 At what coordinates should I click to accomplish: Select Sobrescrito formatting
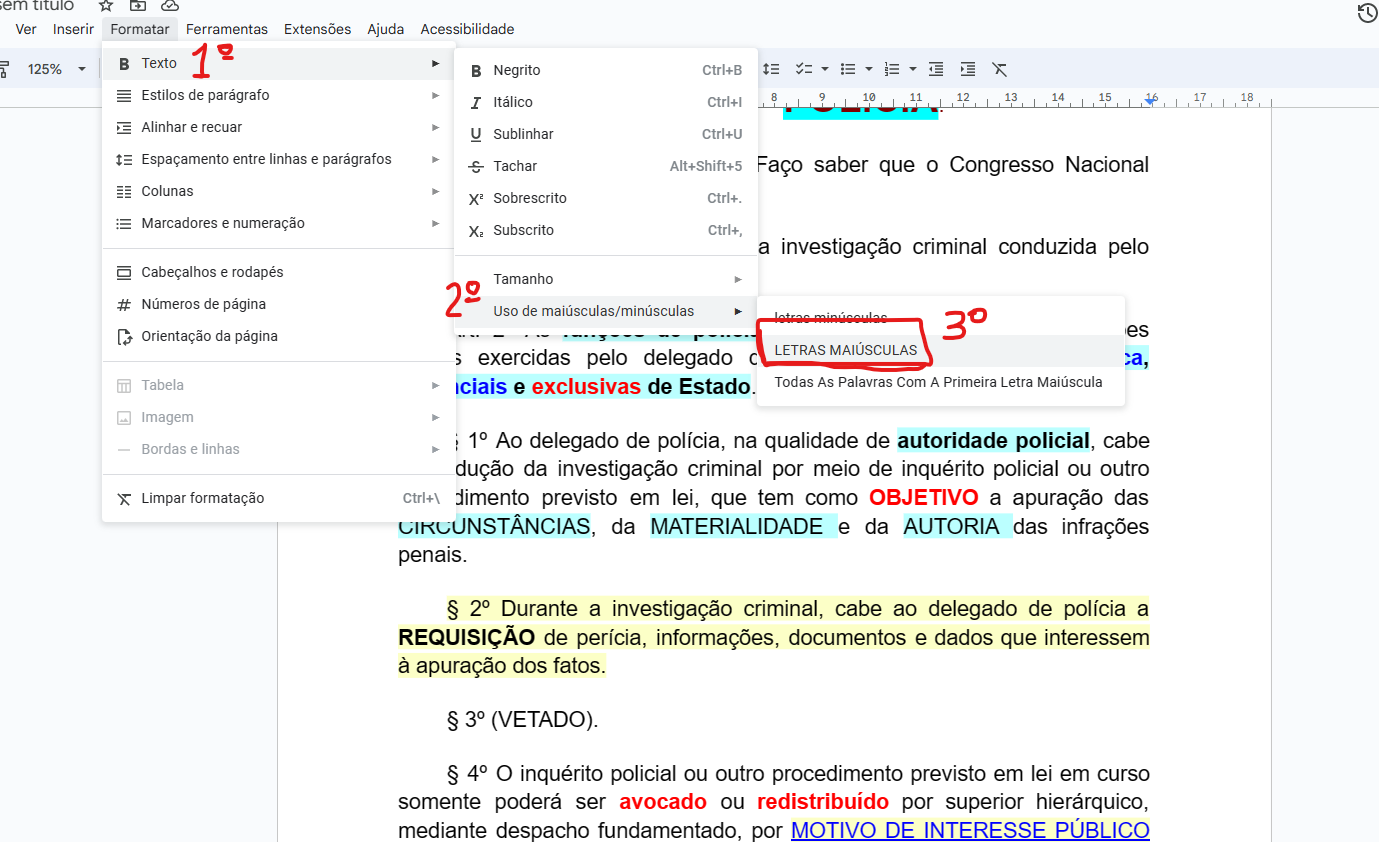[606, 198]
